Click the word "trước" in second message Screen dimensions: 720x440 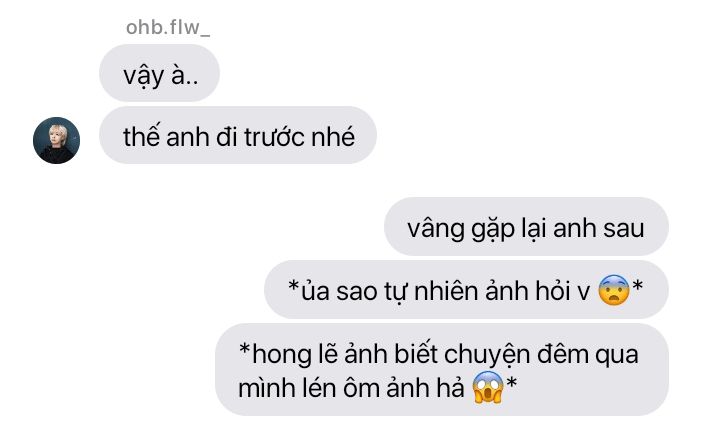274,137
